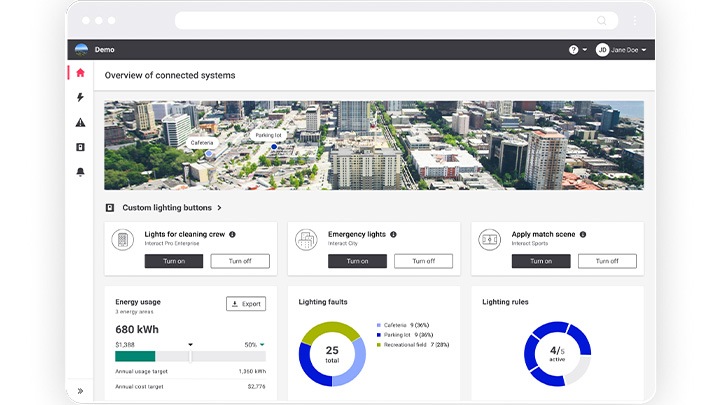This screenshot has width=720, height=405.
Task: Turn off Lights for cleaning crew
Action: tap(240, 261)
